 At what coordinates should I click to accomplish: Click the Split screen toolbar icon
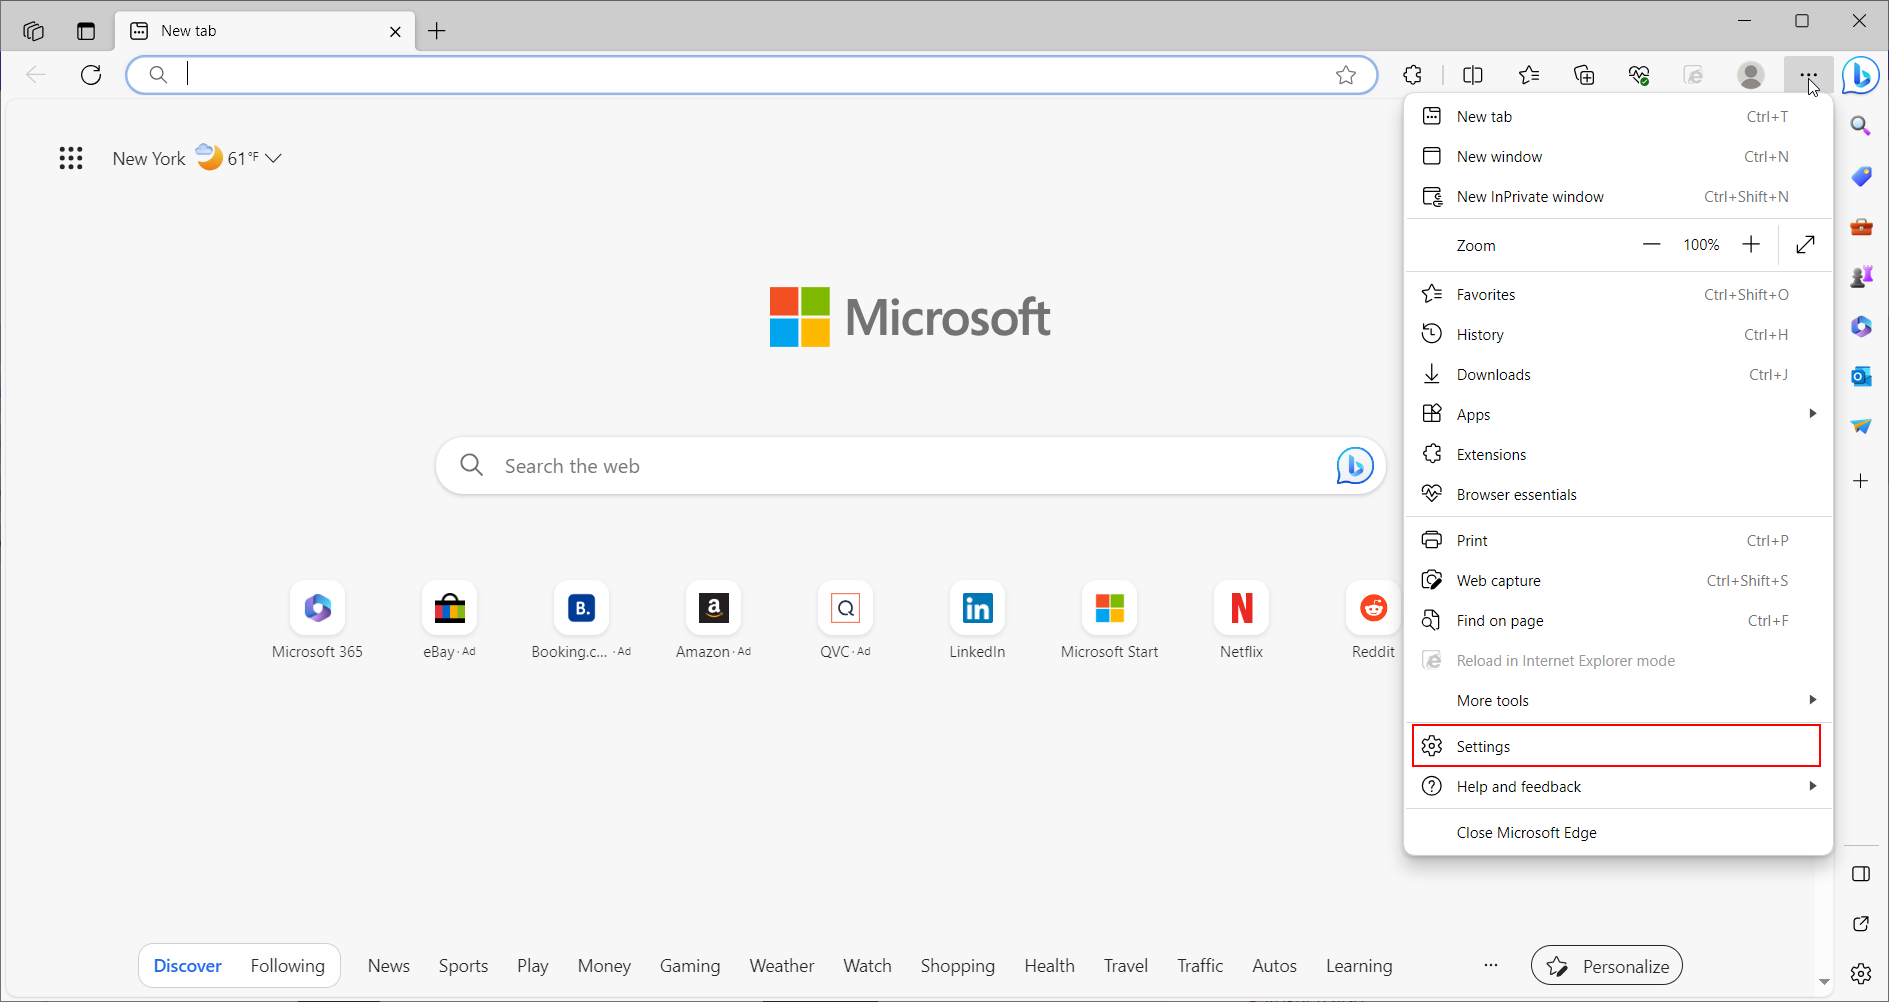(1472, 75)
